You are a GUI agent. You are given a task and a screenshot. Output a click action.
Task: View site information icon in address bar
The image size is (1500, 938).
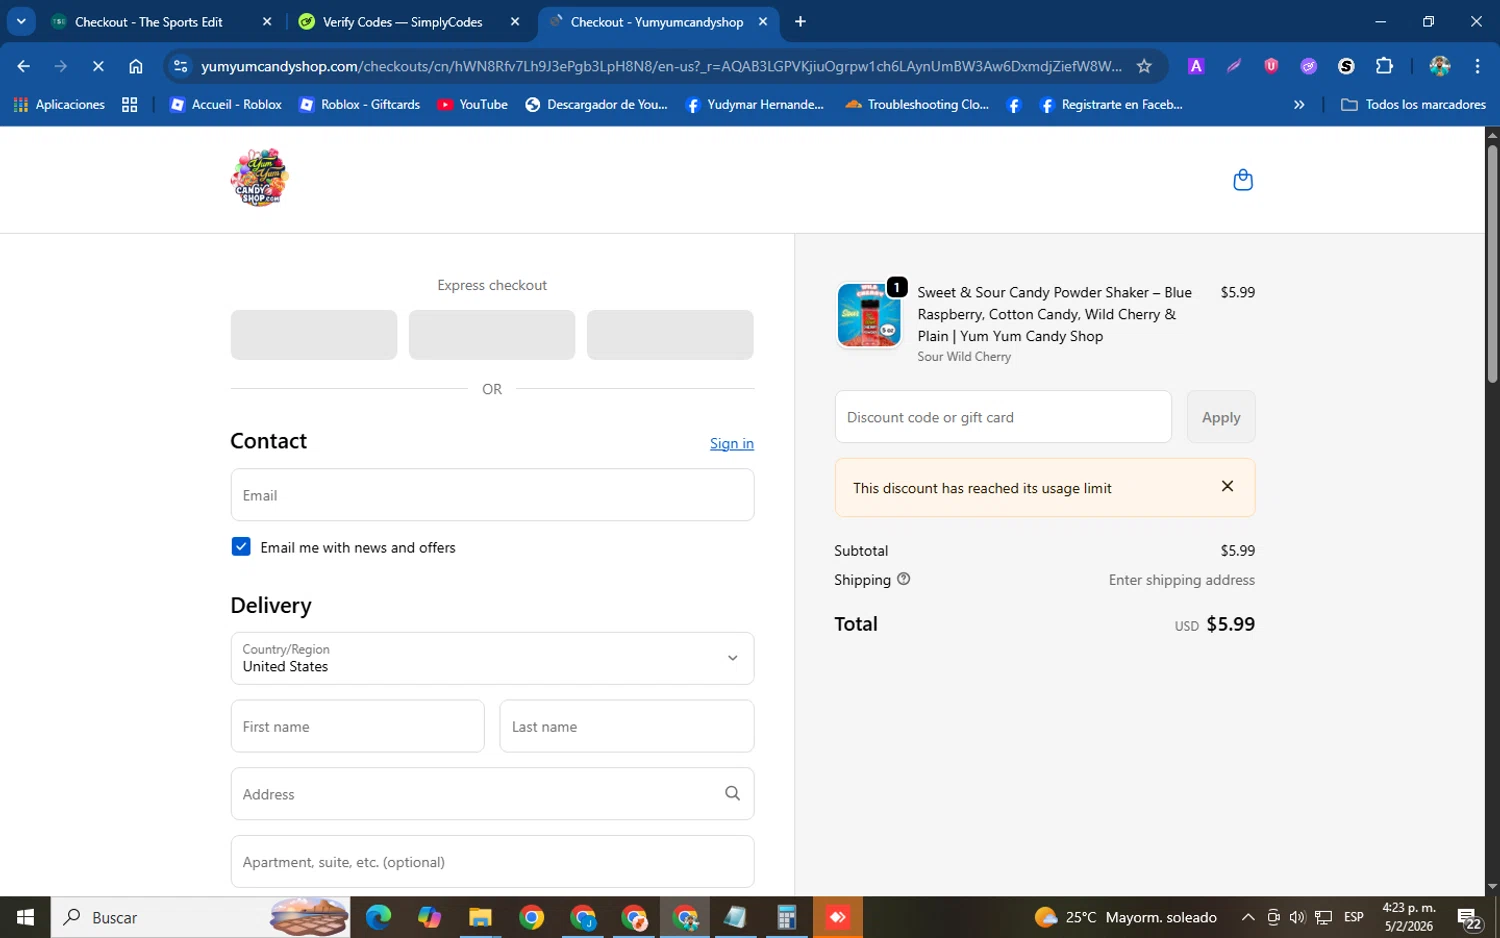point(181,66)
